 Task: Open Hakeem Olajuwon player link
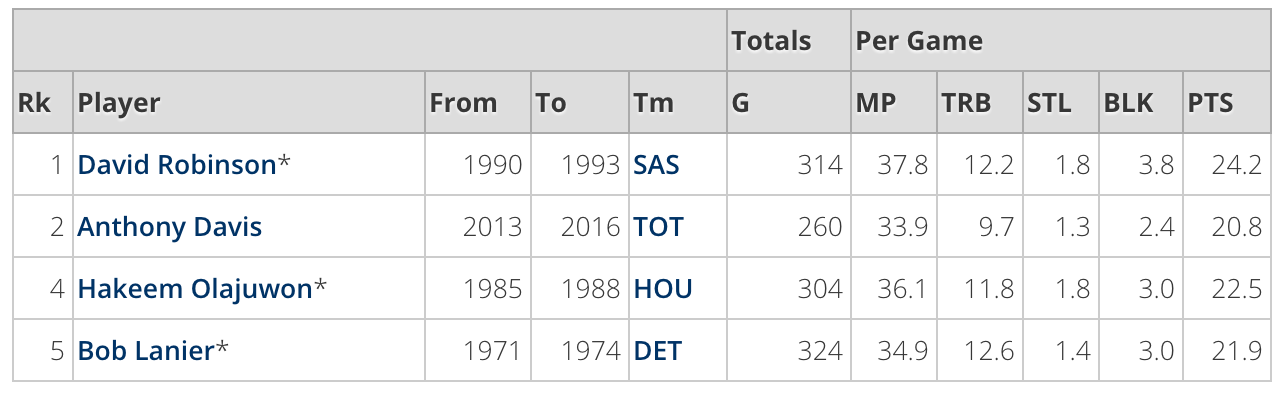coord(195,289)
